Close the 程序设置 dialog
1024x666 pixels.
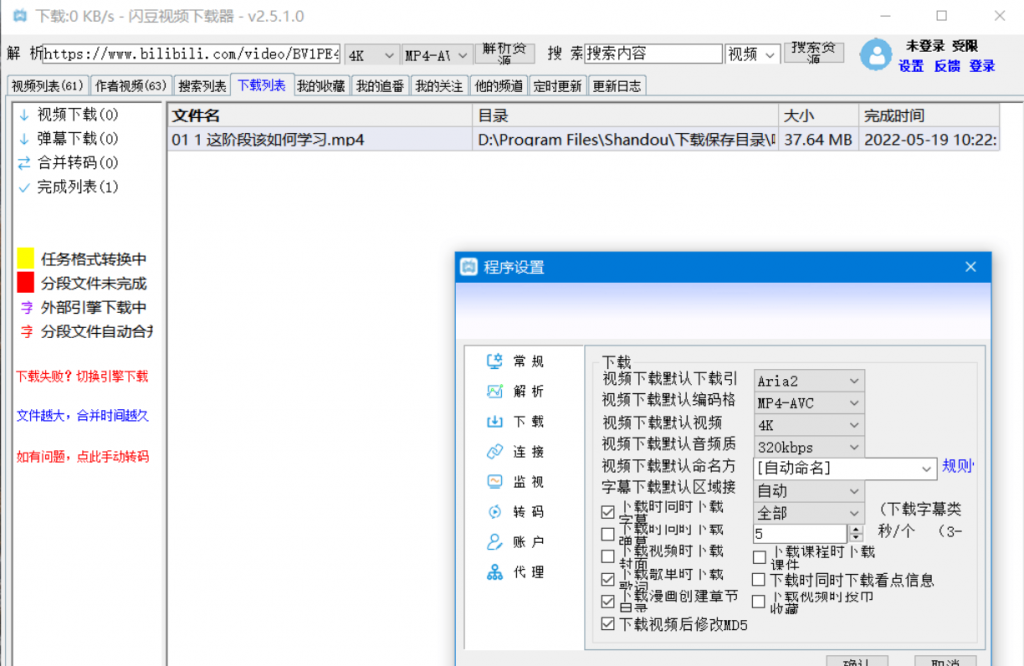tap(970, 266)
